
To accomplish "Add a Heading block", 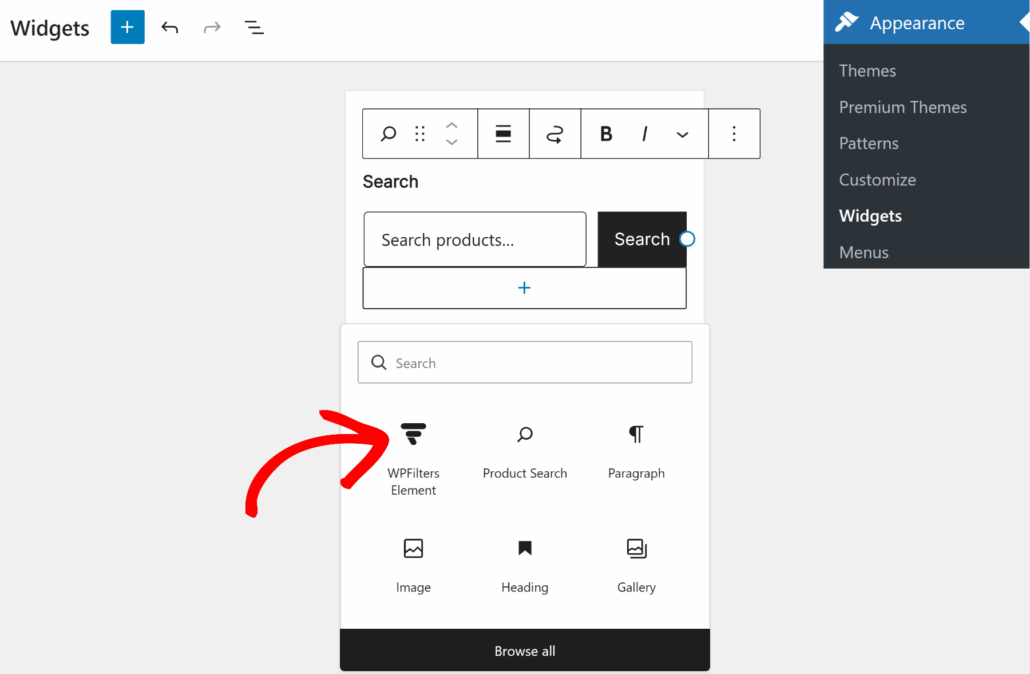I will point(524,563).
